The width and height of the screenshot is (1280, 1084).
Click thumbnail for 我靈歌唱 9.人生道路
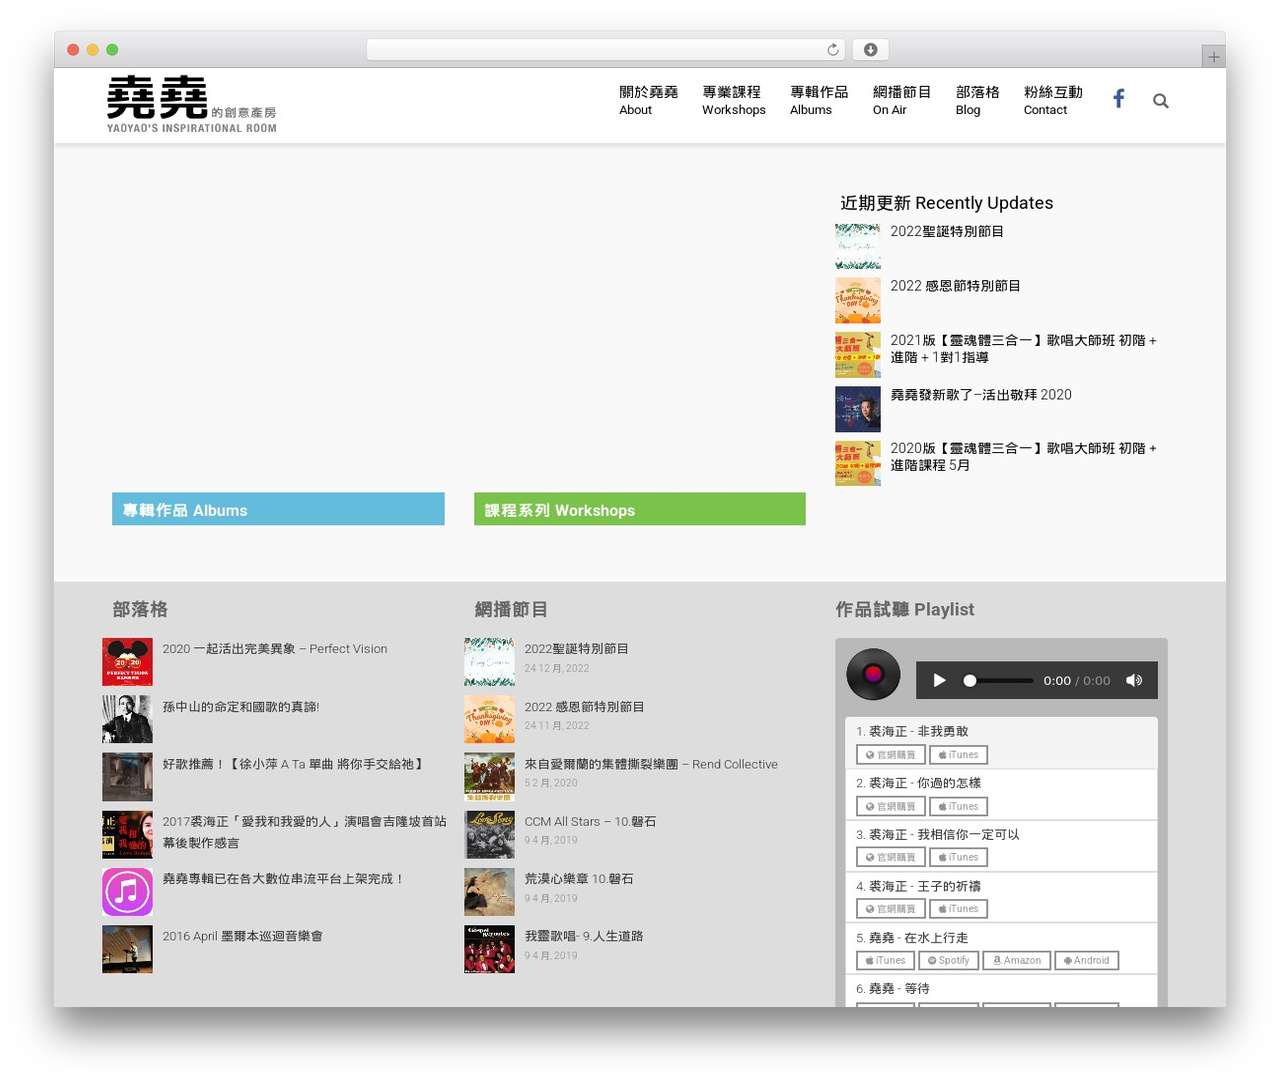[x=489, y=949]
